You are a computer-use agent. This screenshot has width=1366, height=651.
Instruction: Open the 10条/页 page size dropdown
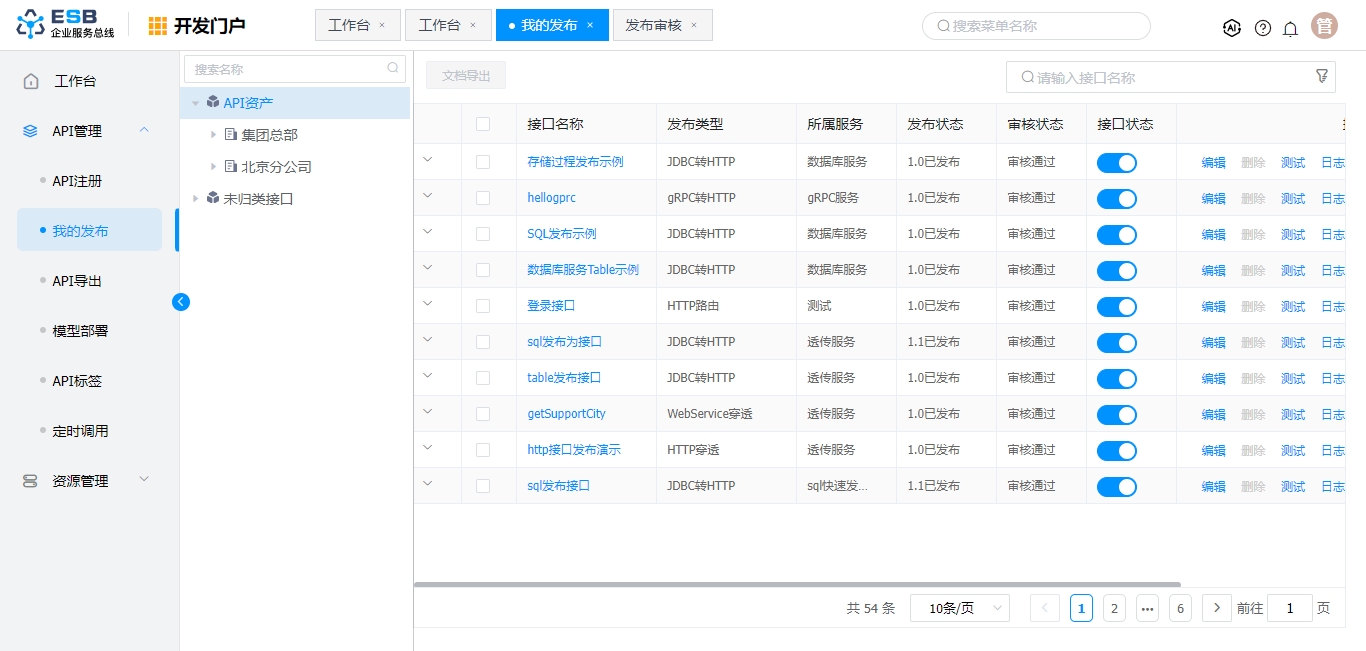coord(959,608)
